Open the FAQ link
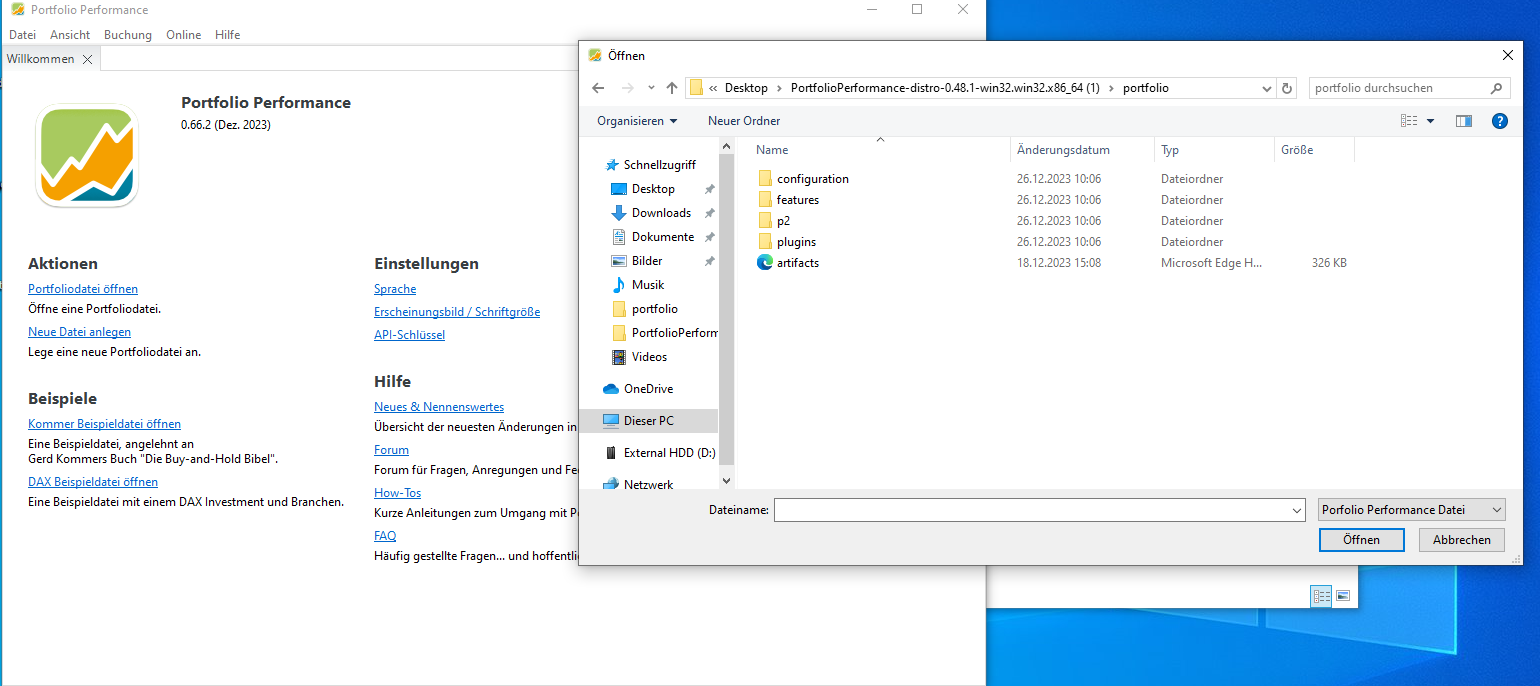Viewport: 1540px width, 686px height. click(385, 536)
